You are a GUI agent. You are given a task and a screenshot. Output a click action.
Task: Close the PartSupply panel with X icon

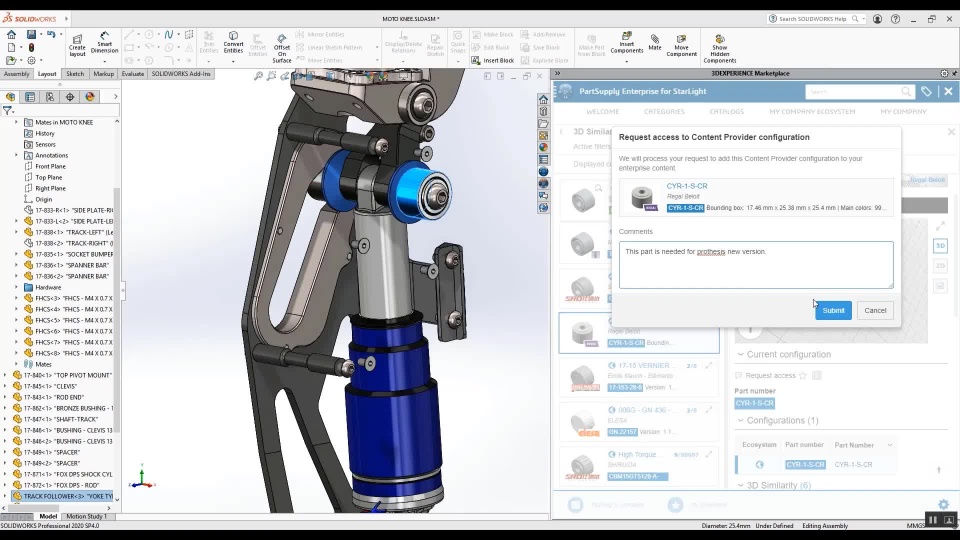pos(948,91)
